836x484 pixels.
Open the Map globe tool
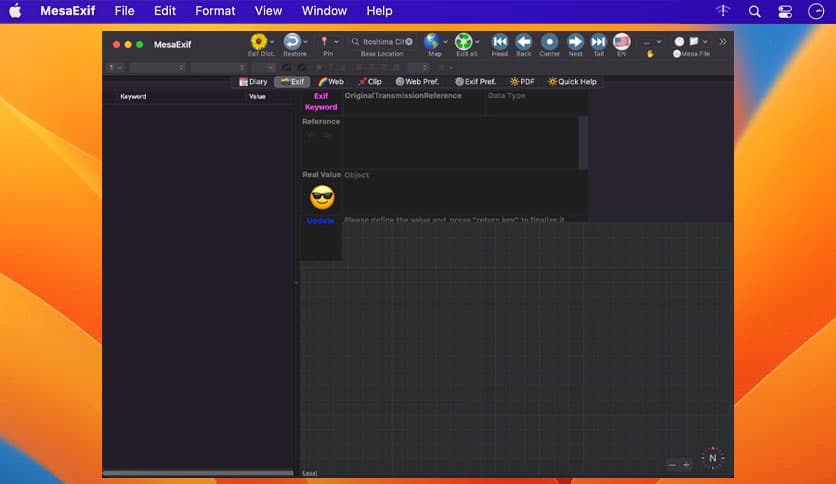tap(432, 42)
